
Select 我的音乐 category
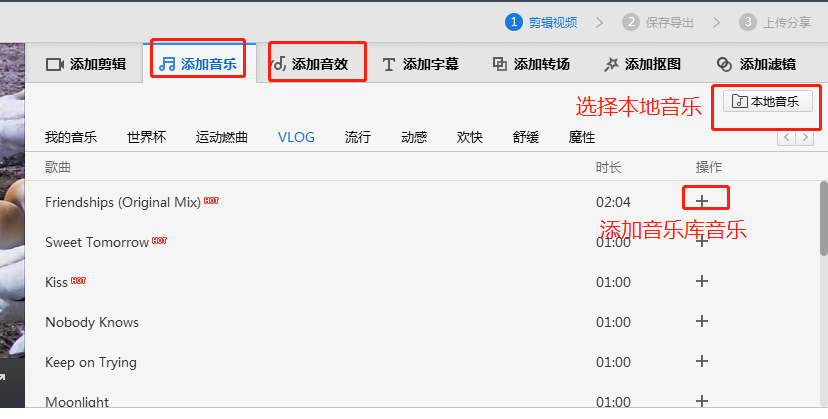pos(71,137)
